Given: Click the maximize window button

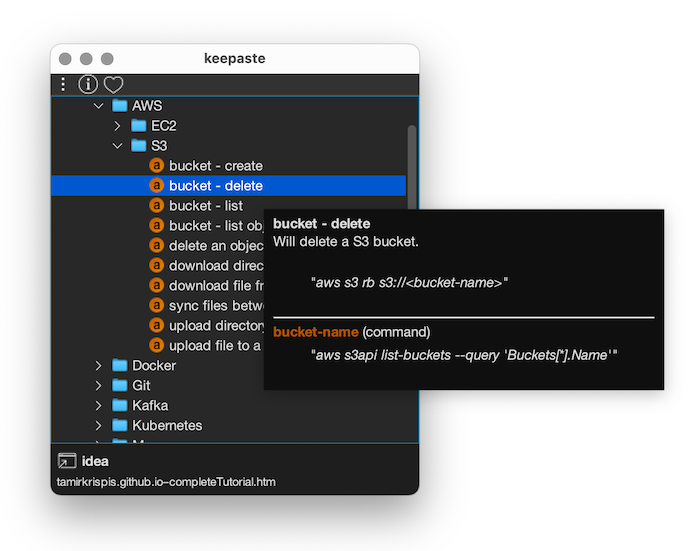Looking at the screenshot, I should 107,58.
